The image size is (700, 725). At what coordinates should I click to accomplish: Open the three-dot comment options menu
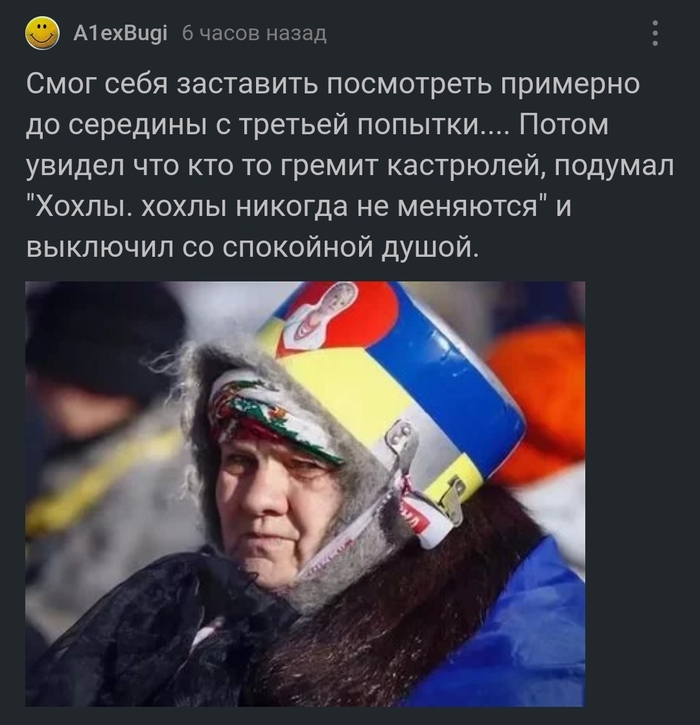(655, 33)
